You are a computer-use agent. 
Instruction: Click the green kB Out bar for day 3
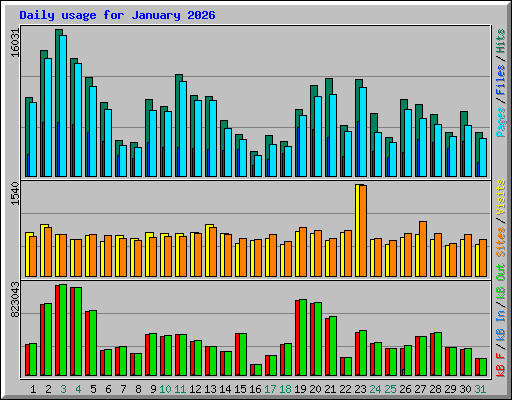[x=63, y=330]
